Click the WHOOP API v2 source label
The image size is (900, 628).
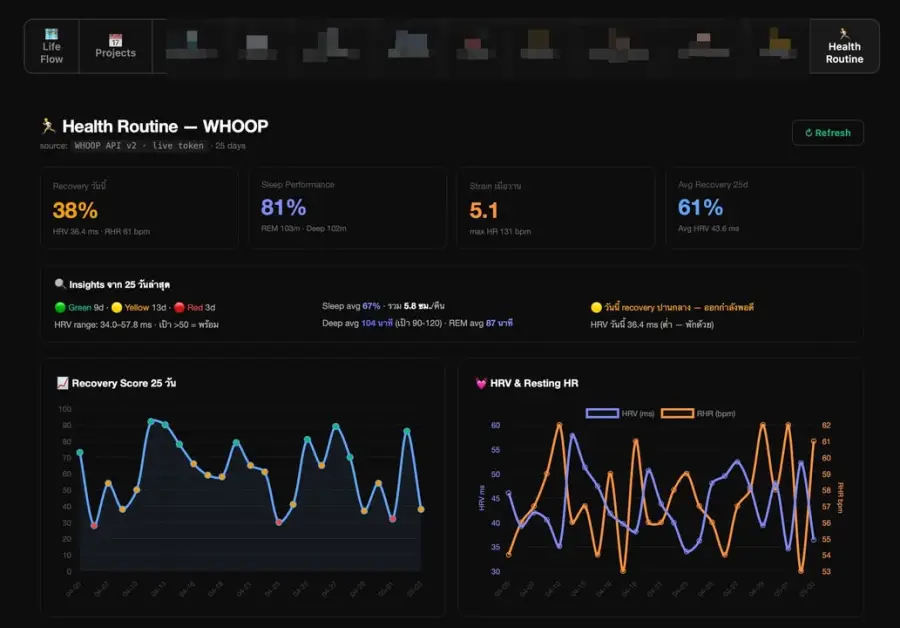point(106,146)
